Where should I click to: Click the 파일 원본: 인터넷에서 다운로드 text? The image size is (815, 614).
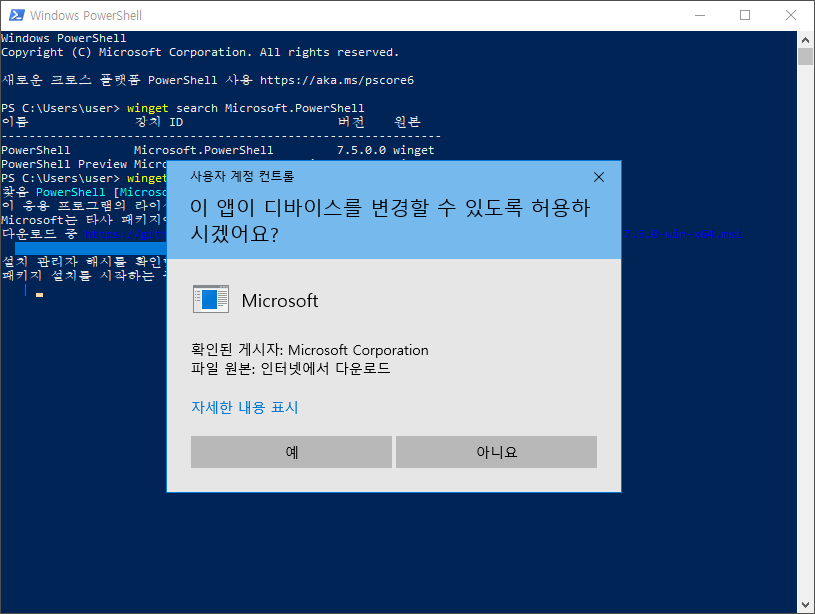[291, 369]
